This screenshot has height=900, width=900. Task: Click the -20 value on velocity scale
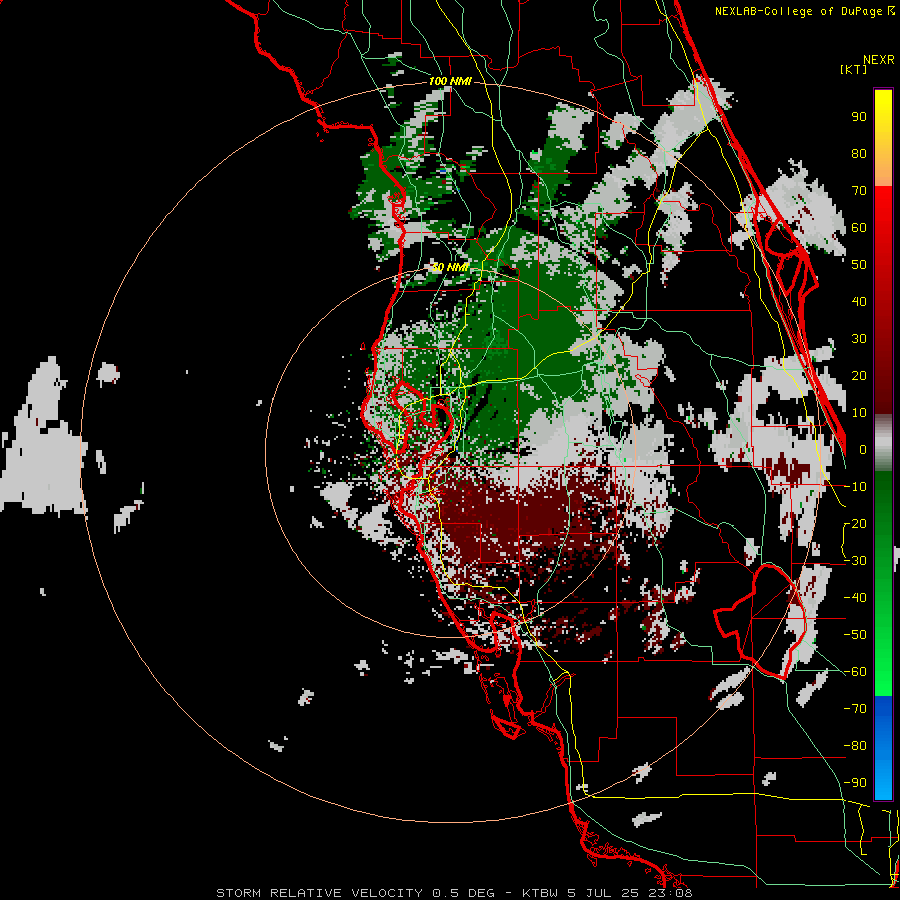pyautogui.click(x=855, y=524)
